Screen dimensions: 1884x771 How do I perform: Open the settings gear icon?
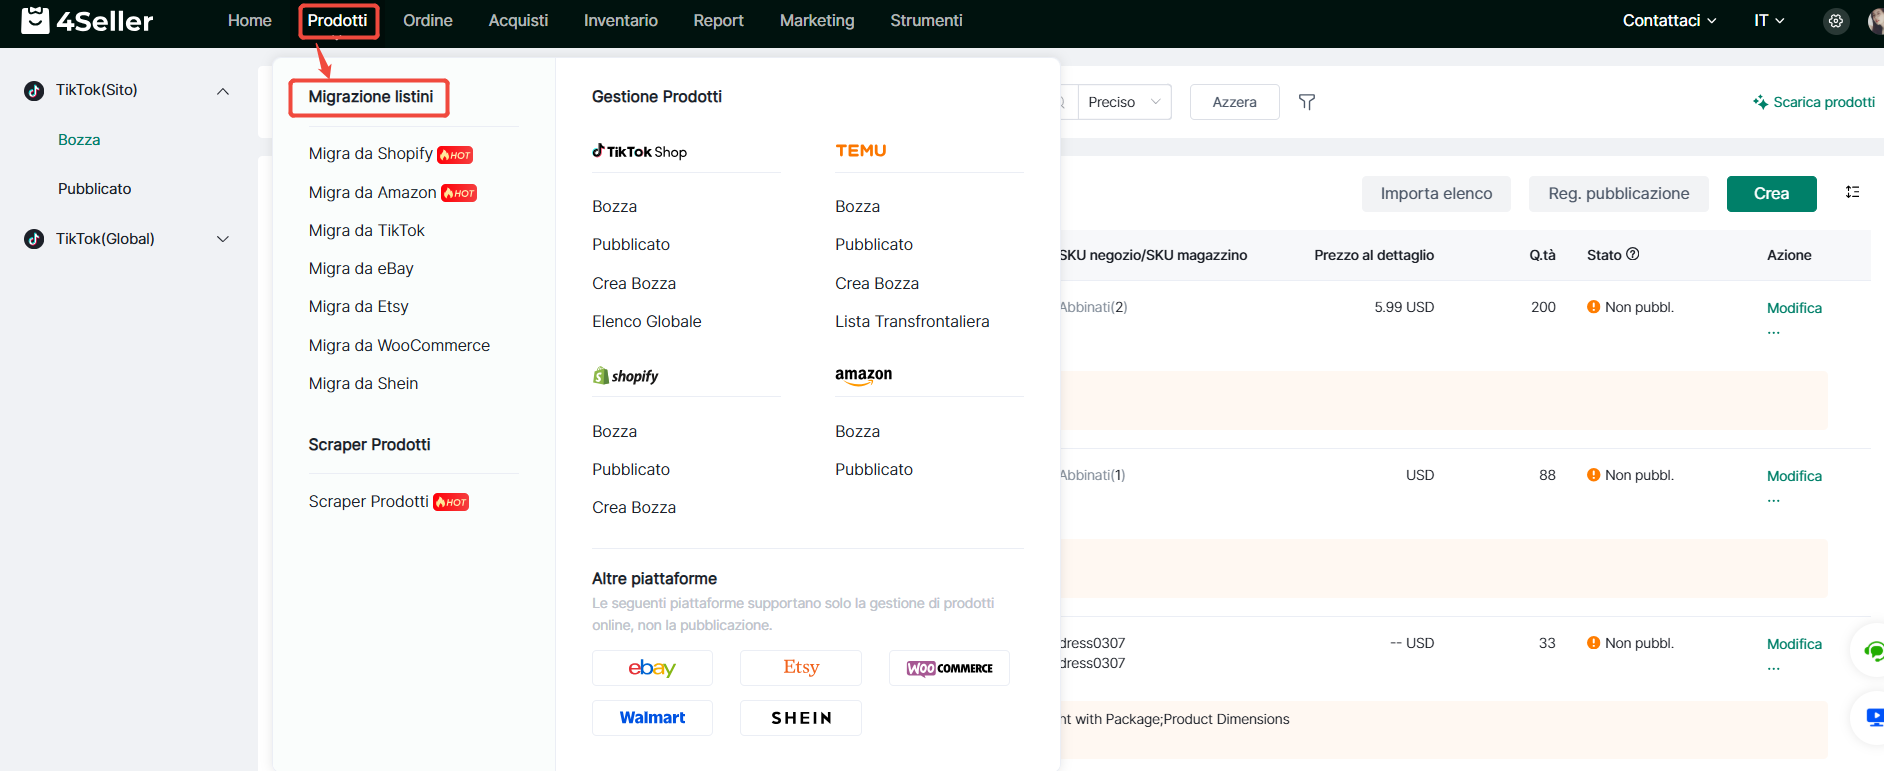coord(1836,21)
